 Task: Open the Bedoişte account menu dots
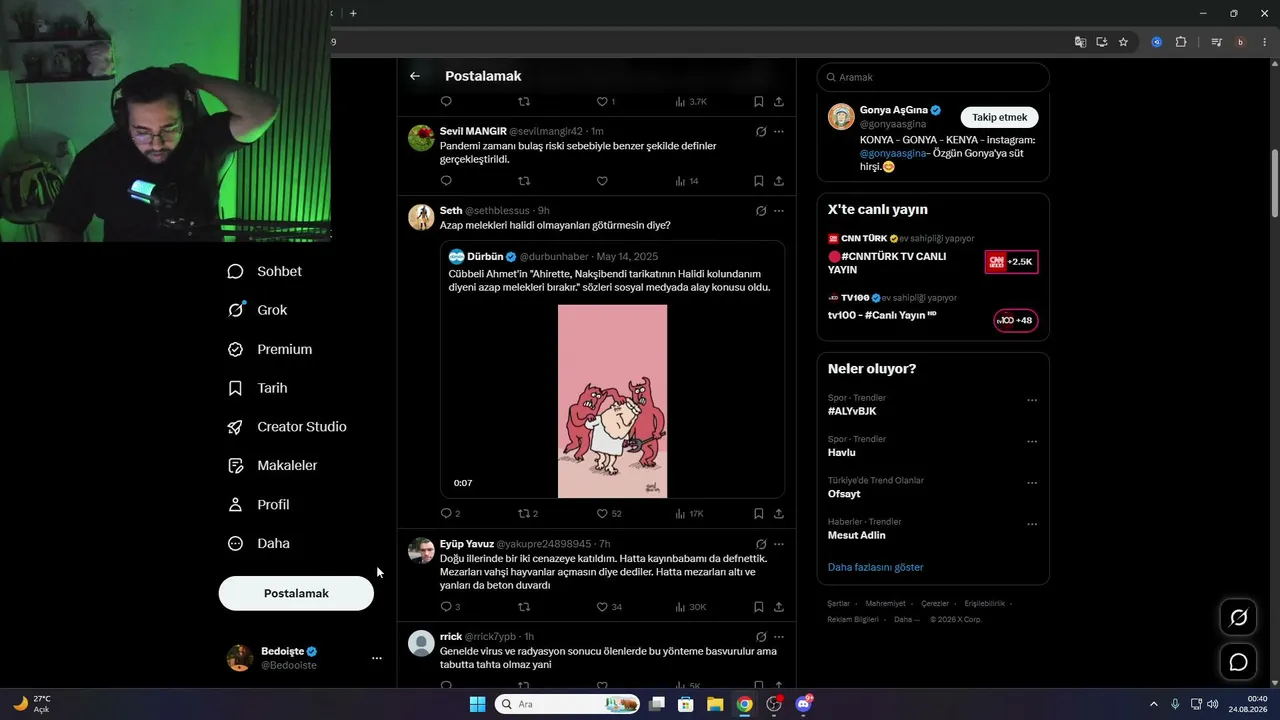[x=377, y=658]
